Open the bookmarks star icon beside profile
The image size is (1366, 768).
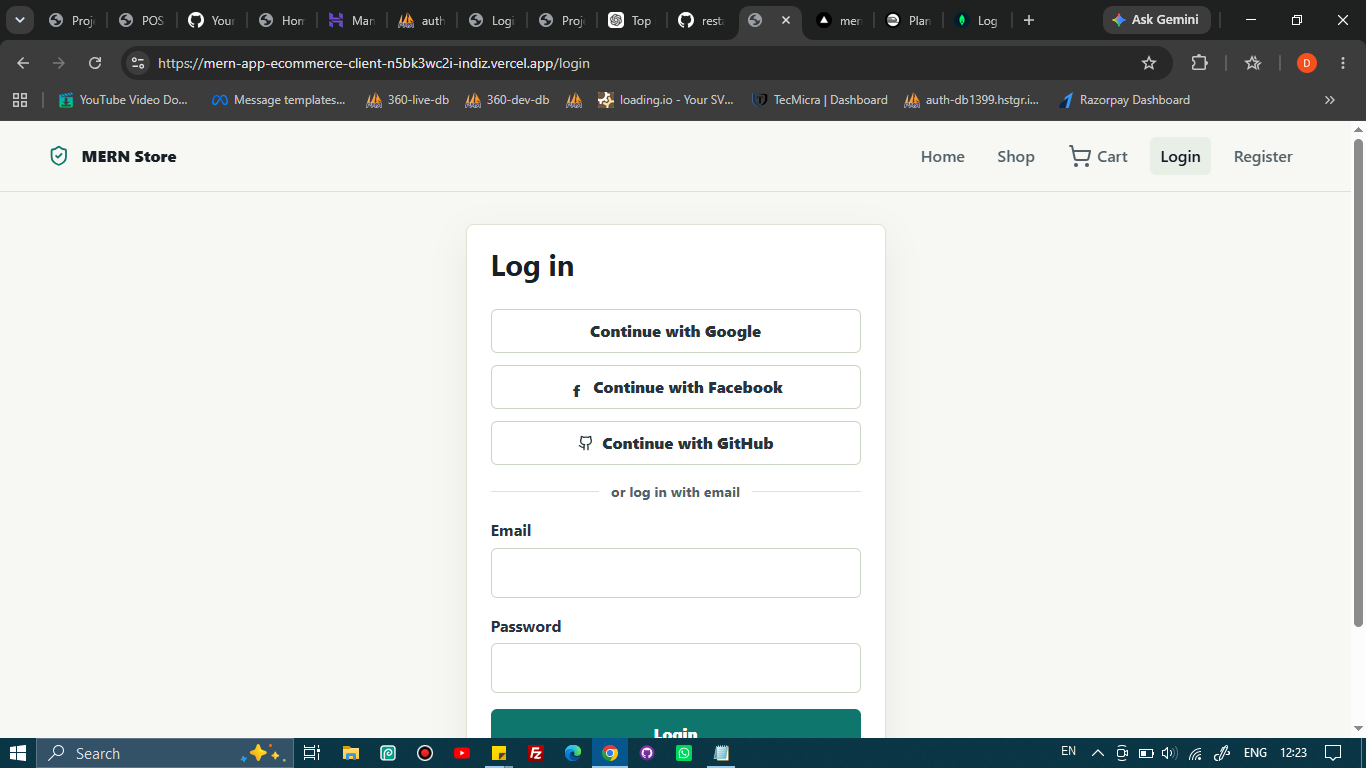pos(1253,63)
